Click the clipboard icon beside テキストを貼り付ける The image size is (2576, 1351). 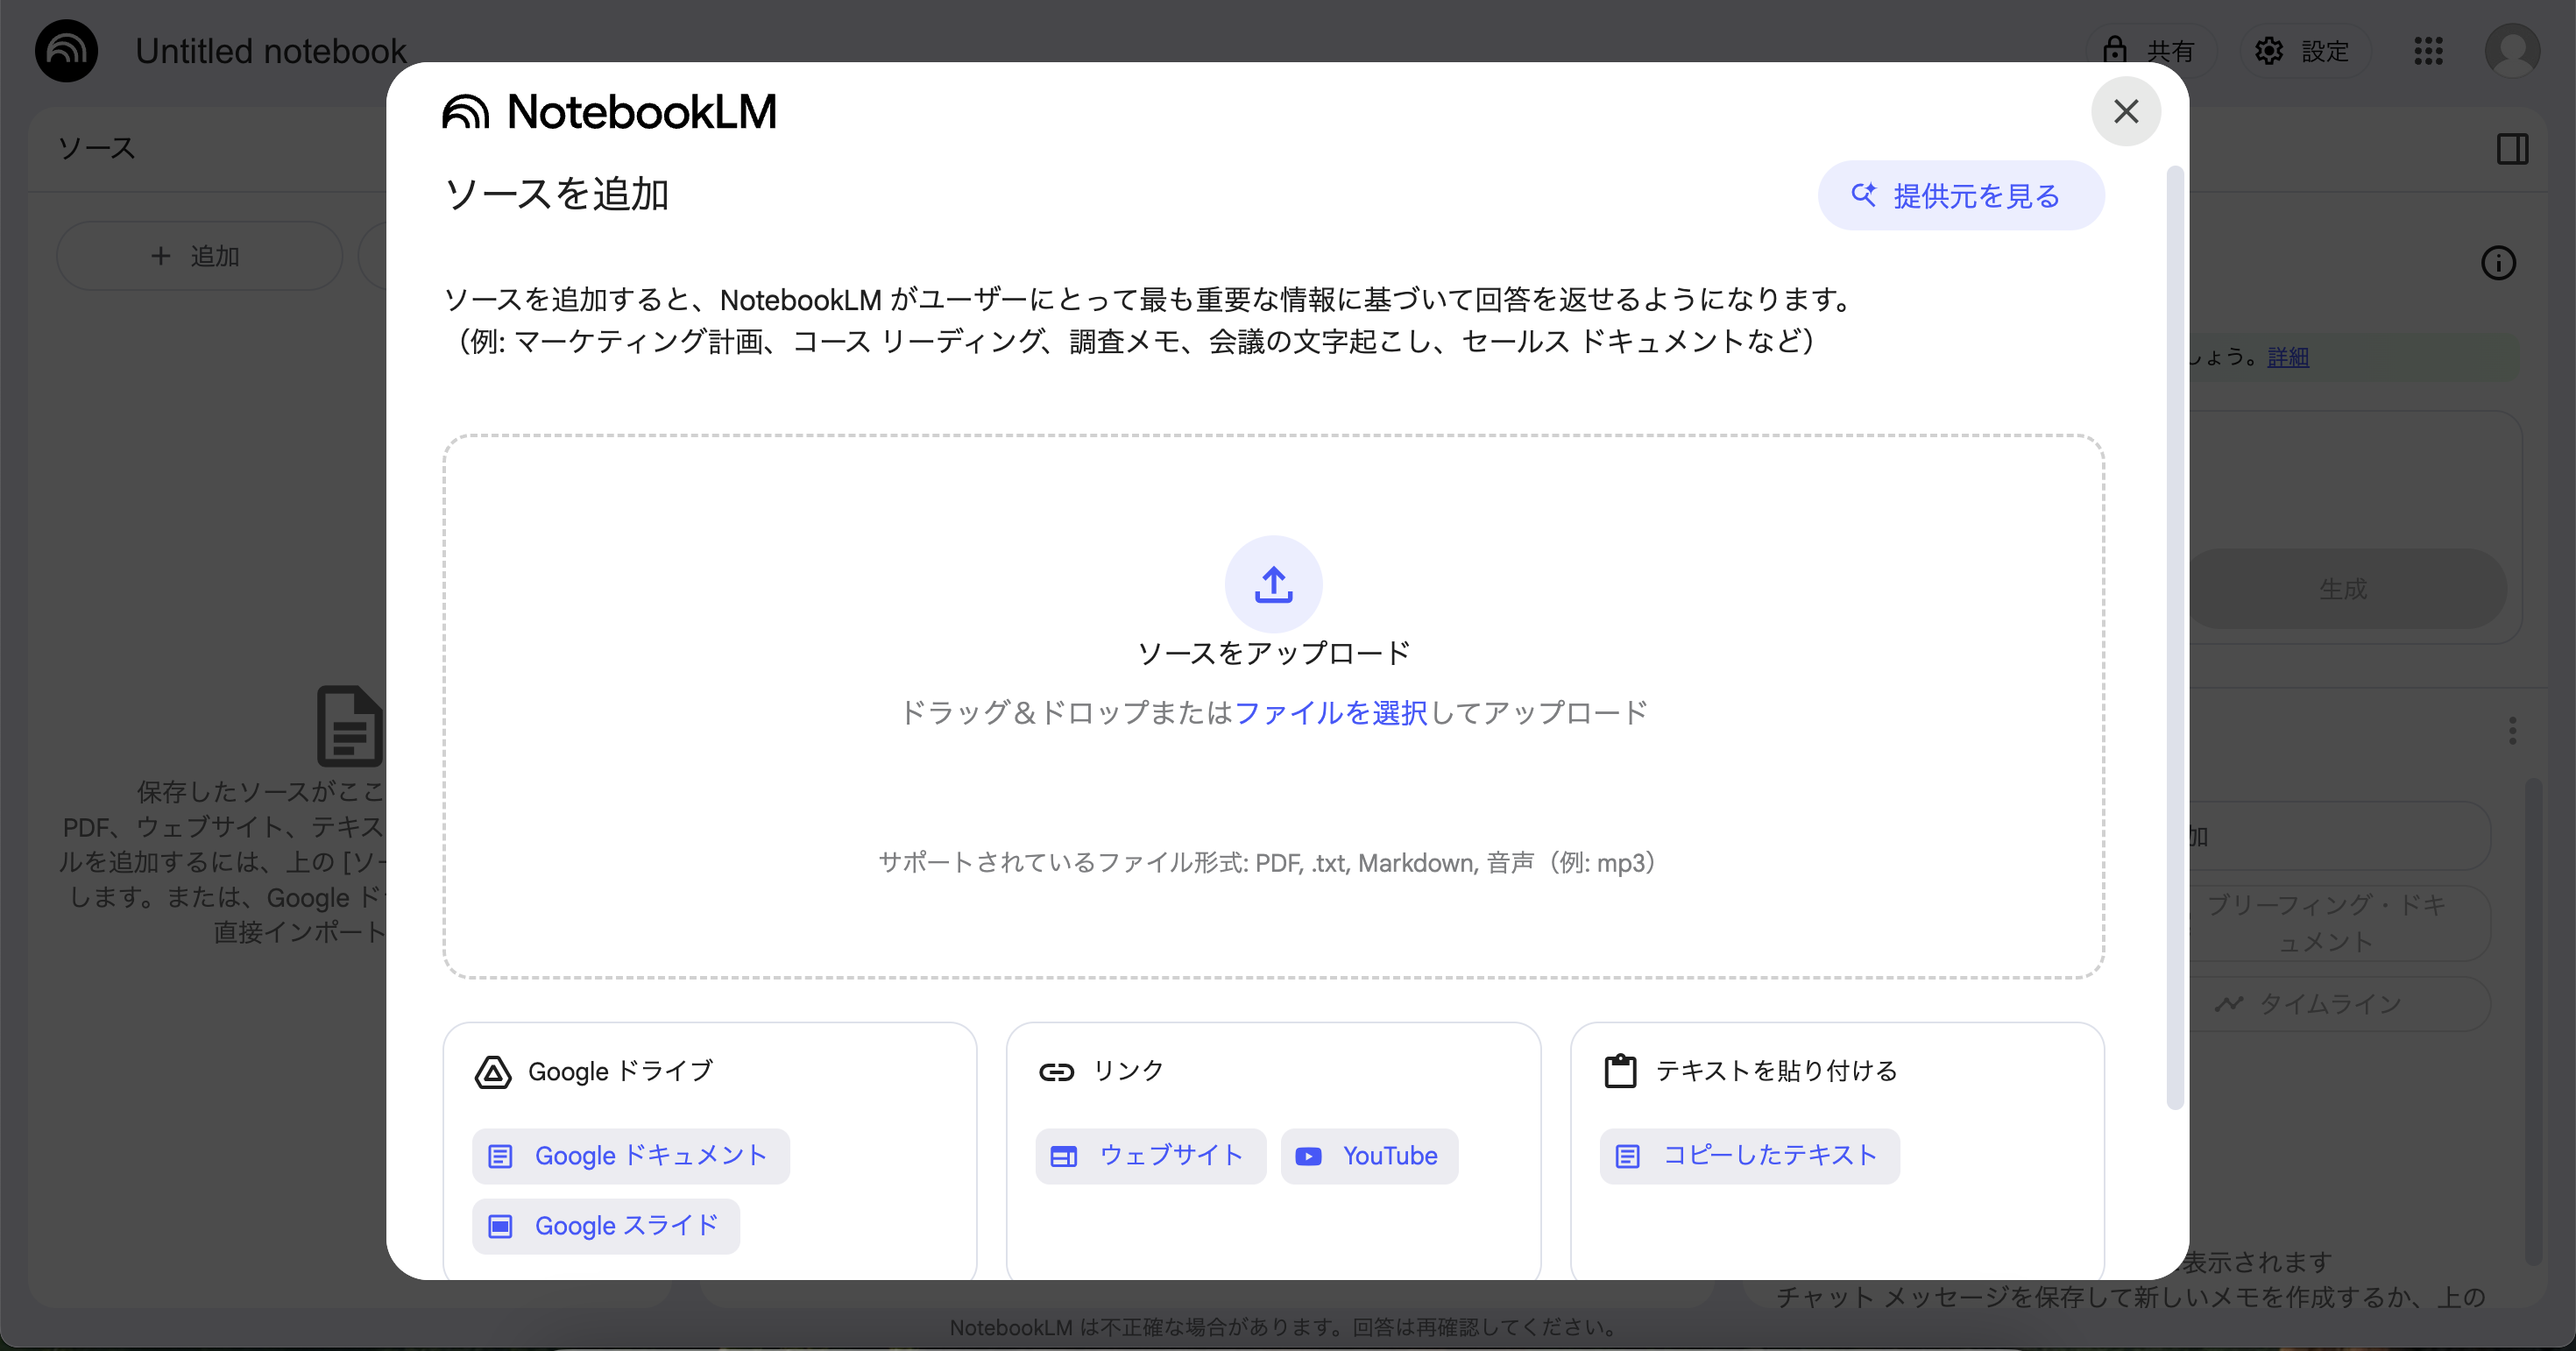click(x=1620, y=1071)
